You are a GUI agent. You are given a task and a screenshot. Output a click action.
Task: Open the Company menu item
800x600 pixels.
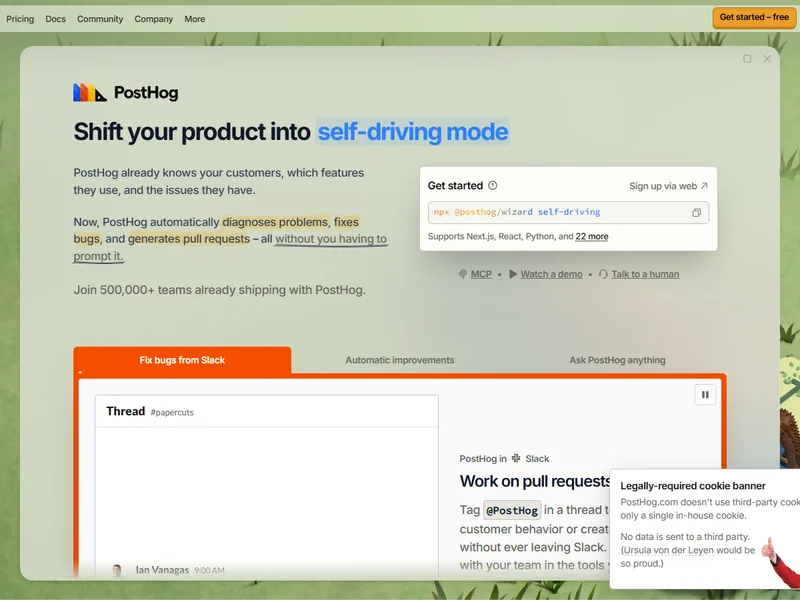pos(154,19)
